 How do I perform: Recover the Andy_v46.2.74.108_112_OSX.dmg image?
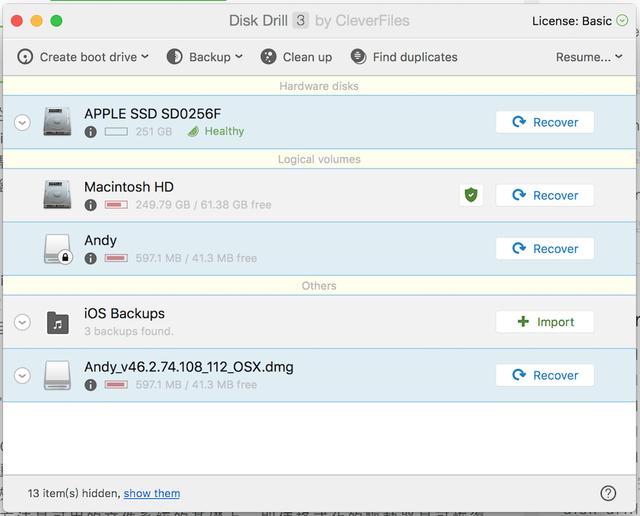pyautogui.click(x=544, y=375)
